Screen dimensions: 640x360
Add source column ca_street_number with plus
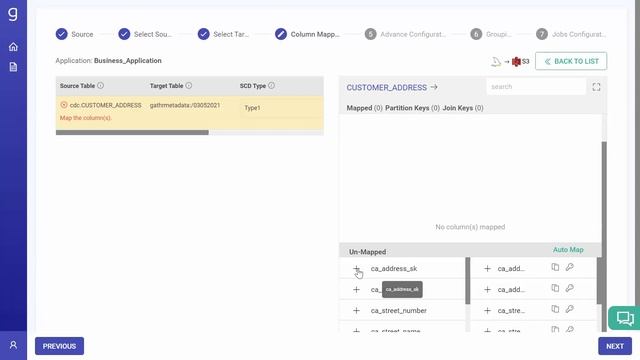[x=356, y=311]
